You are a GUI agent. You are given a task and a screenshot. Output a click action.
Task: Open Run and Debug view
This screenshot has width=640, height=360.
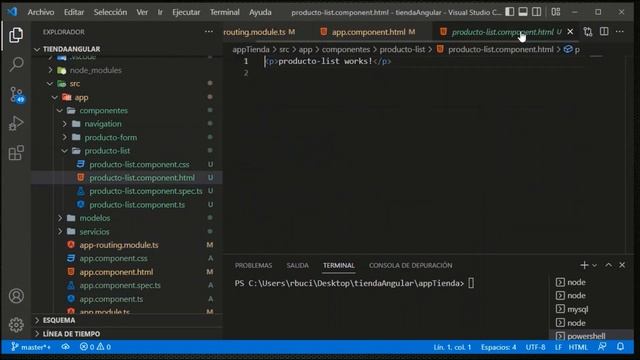(16, 123)
